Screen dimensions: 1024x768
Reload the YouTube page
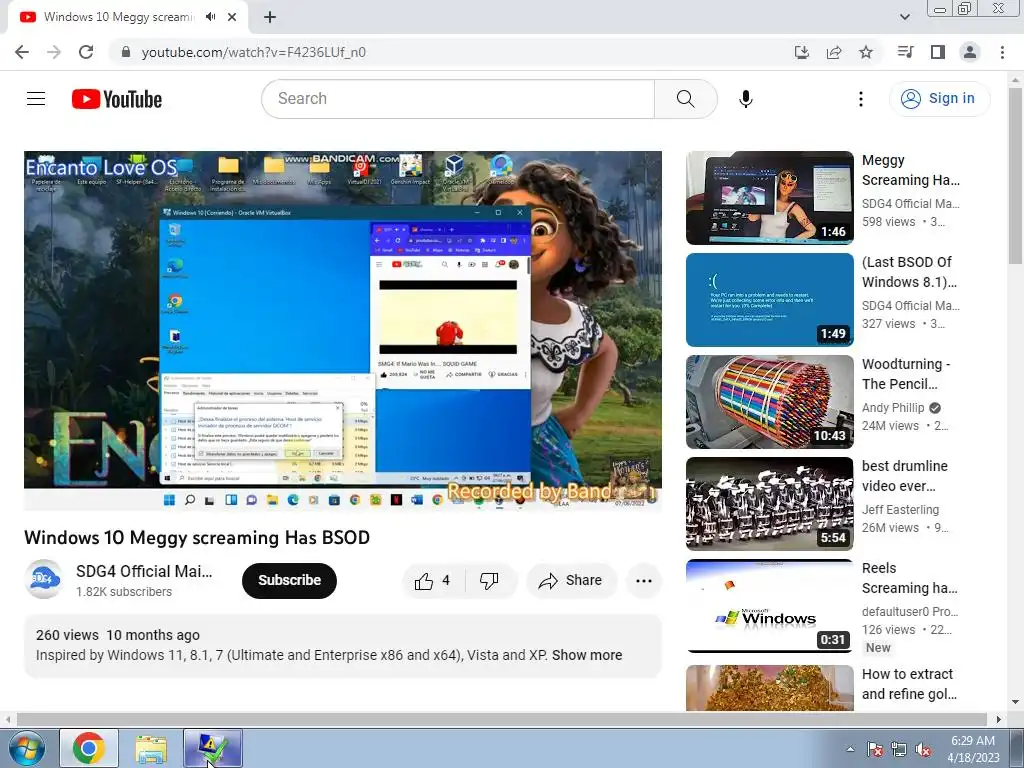click(x=86, y=52)
